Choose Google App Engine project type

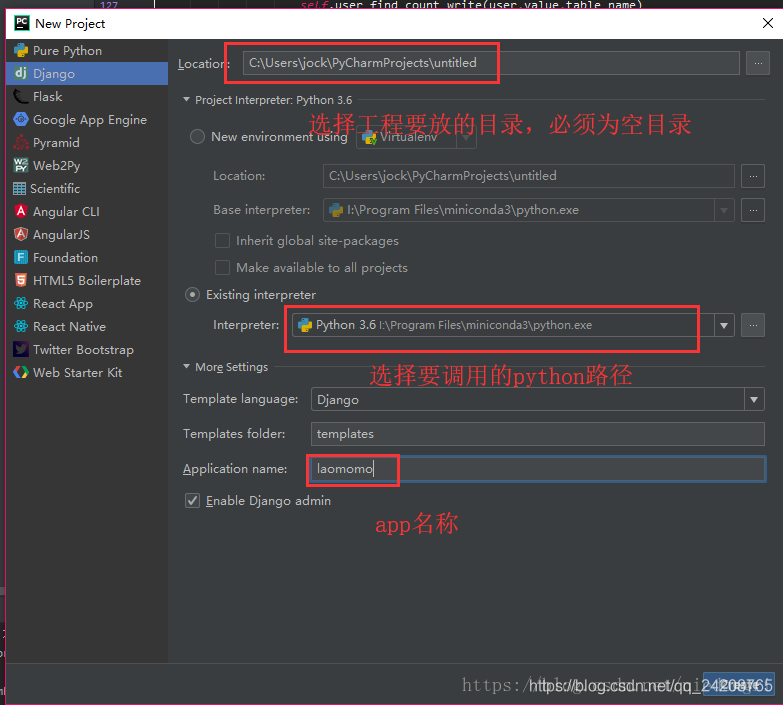(x=87, y=119)
